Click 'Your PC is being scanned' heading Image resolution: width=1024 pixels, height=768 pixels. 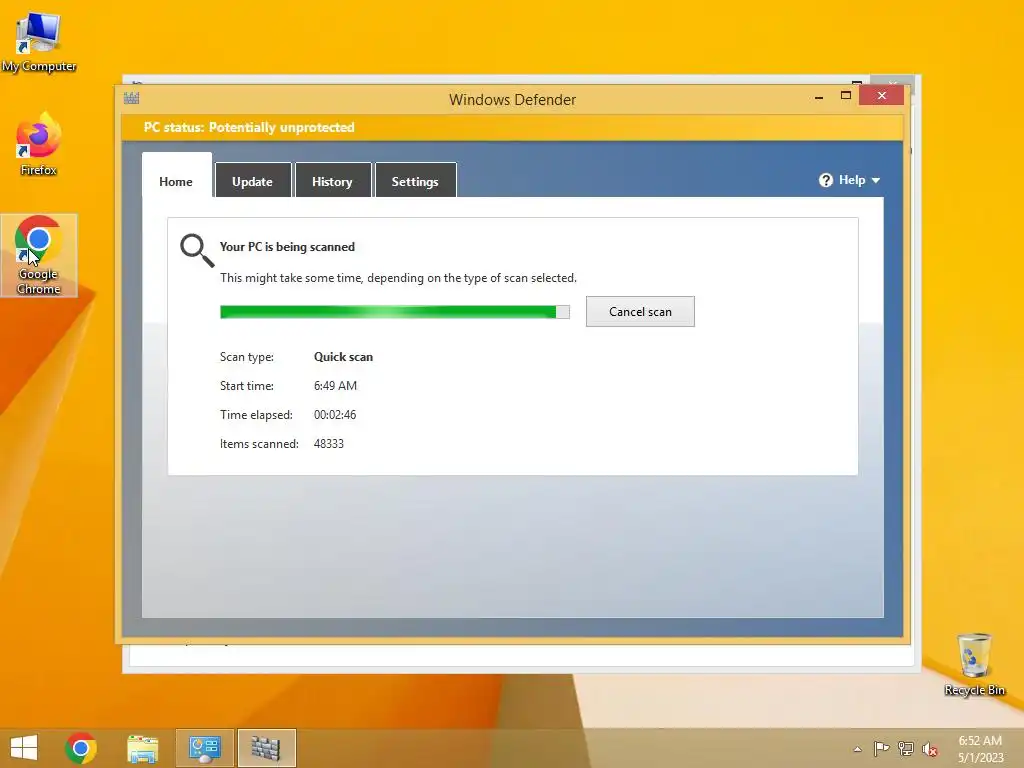287,247
